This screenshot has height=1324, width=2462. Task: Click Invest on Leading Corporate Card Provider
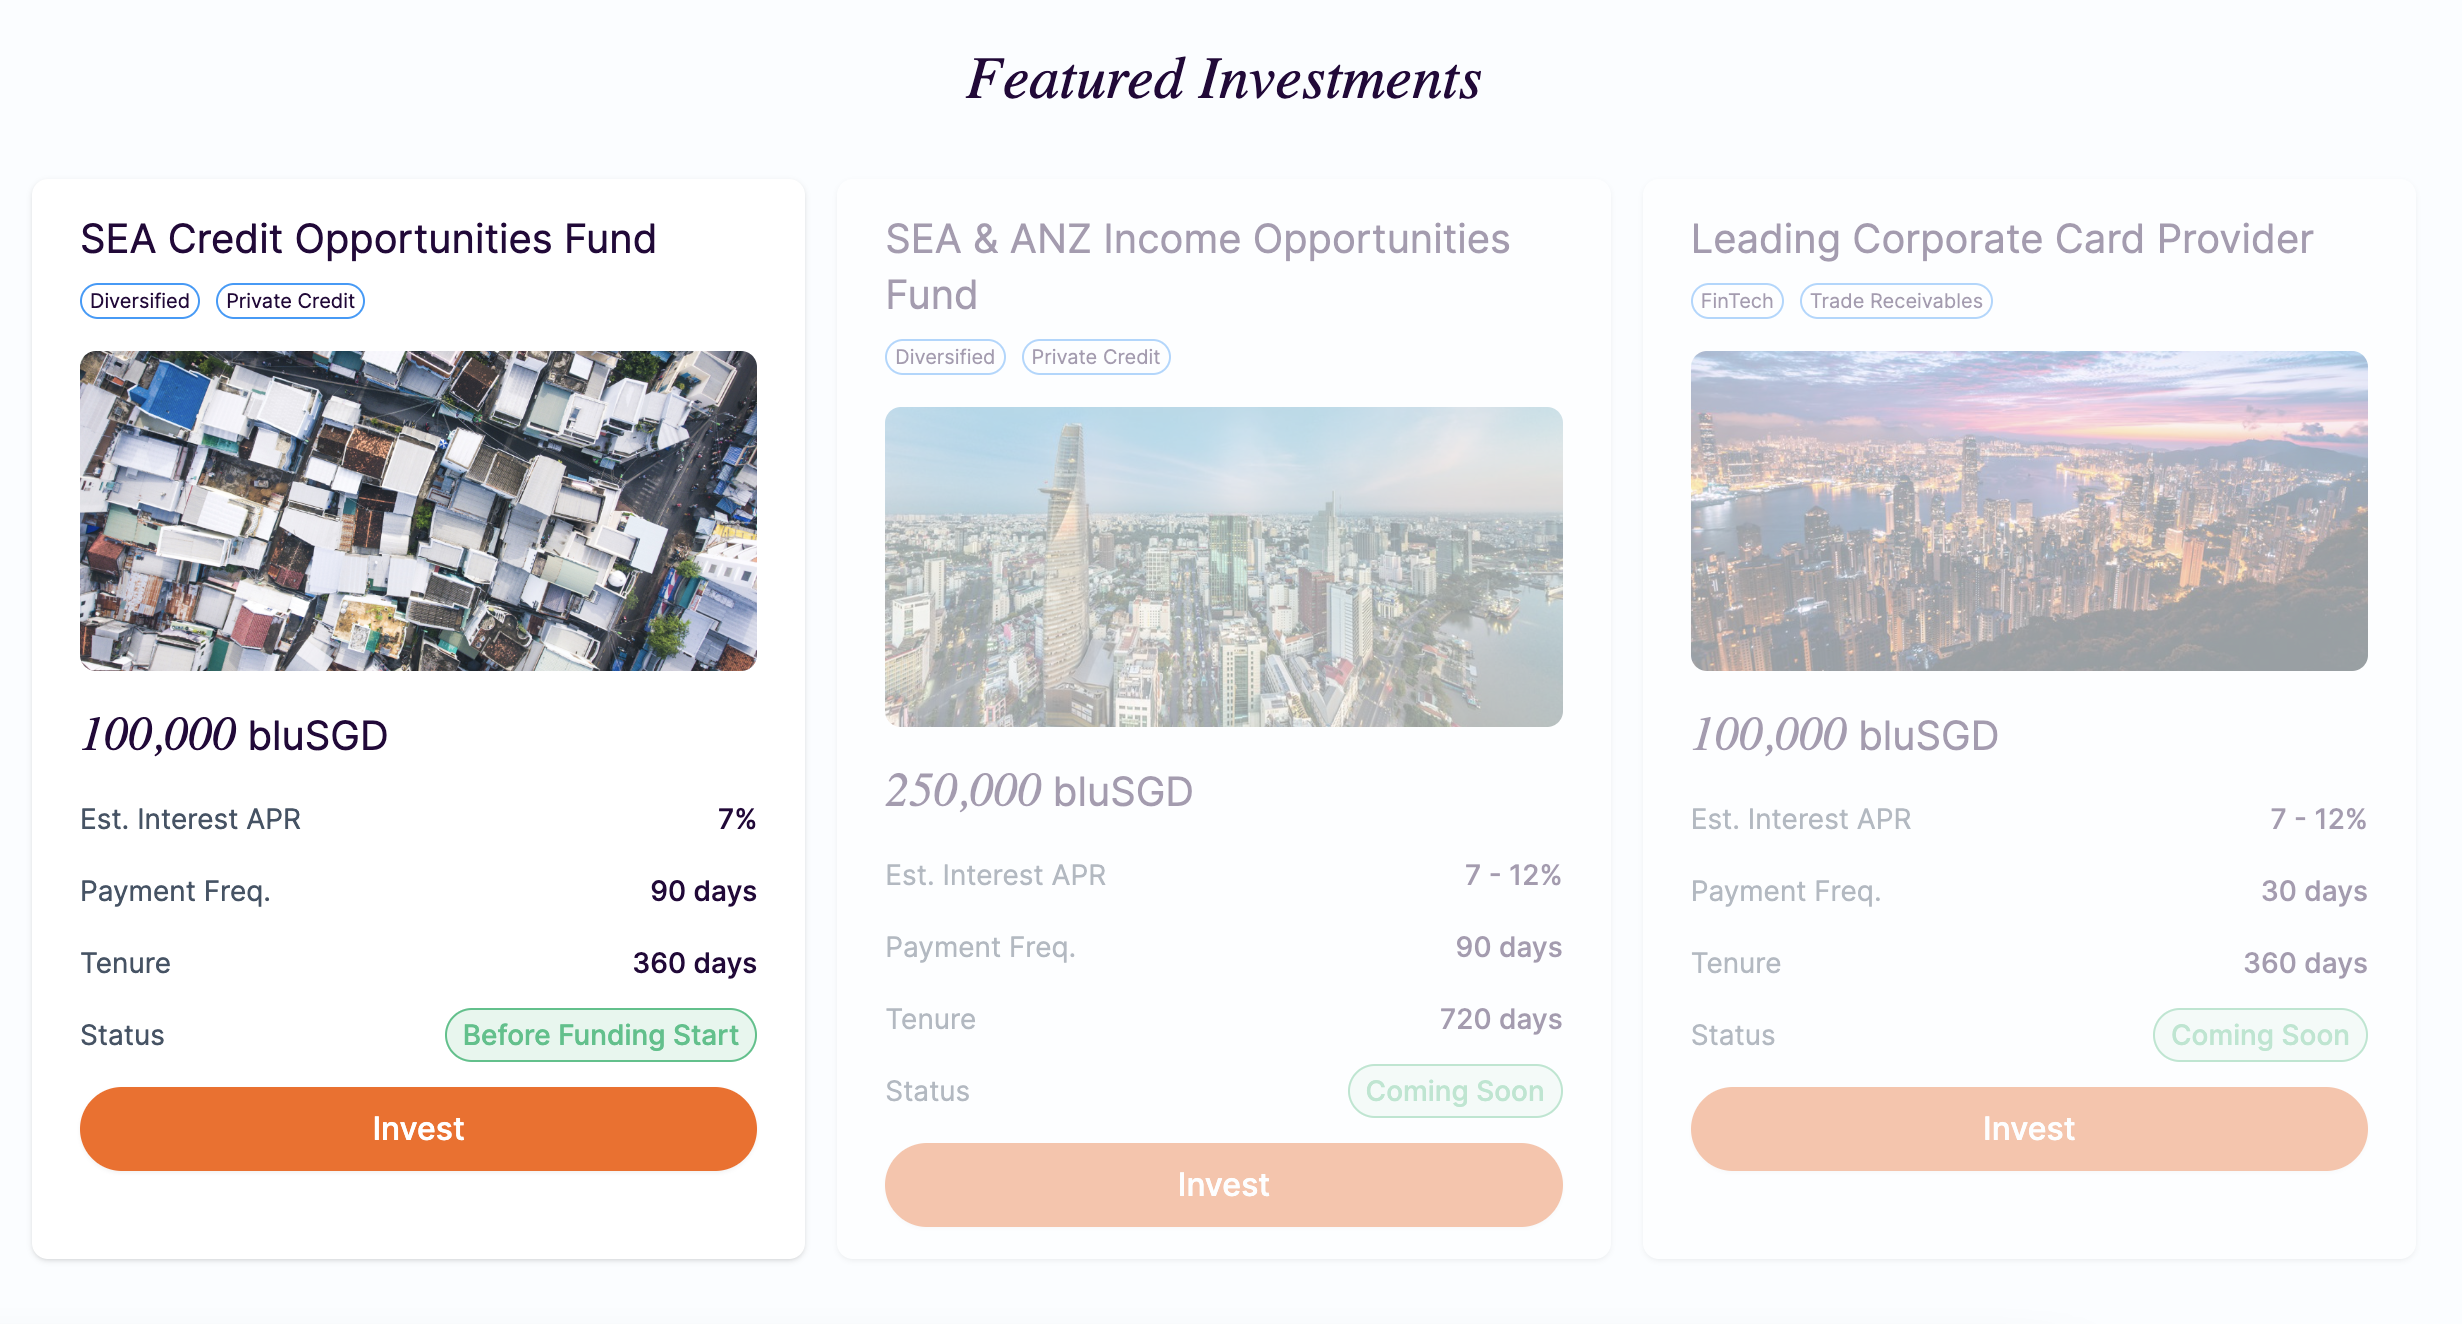(x=2029, y=1128)
